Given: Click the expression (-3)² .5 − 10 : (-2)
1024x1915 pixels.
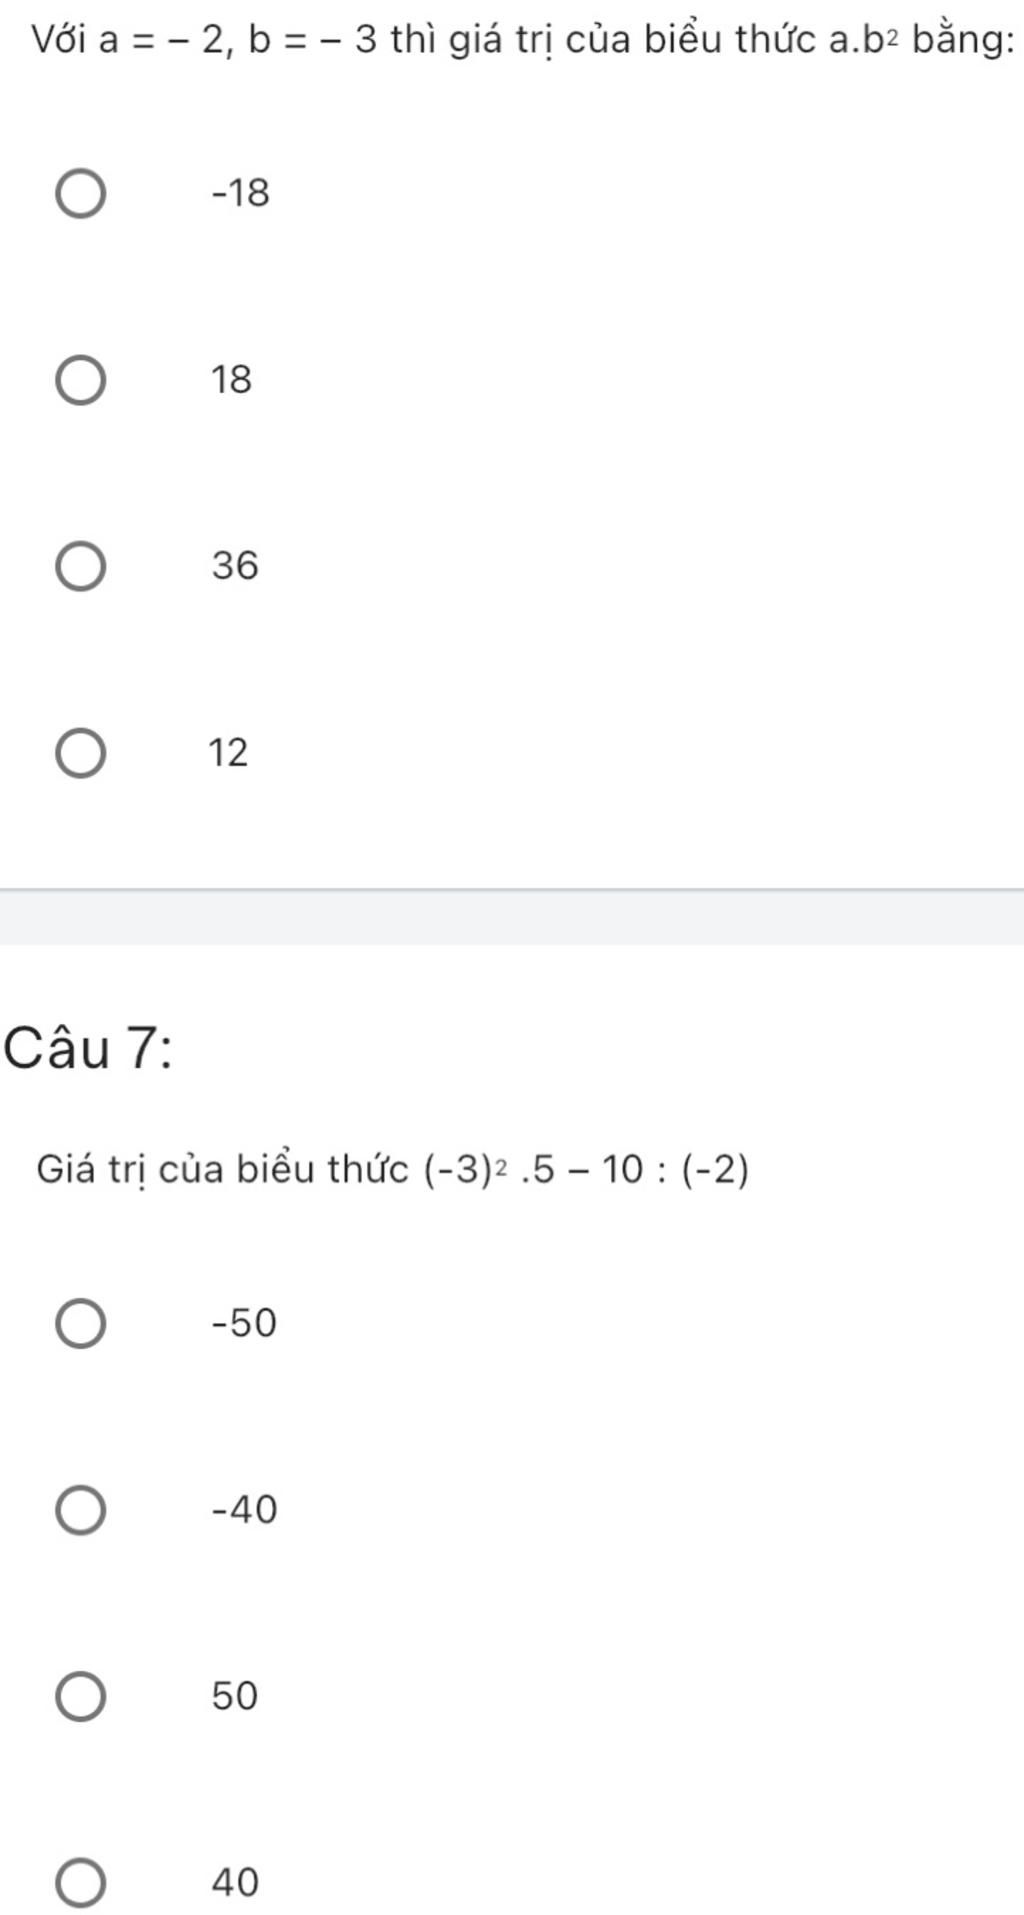Looking at the screenshot, I should 587,1169.
